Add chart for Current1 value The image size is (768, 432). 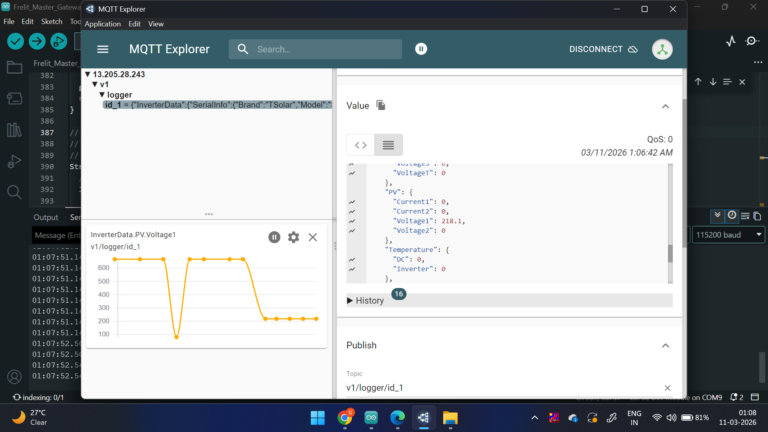352,202
